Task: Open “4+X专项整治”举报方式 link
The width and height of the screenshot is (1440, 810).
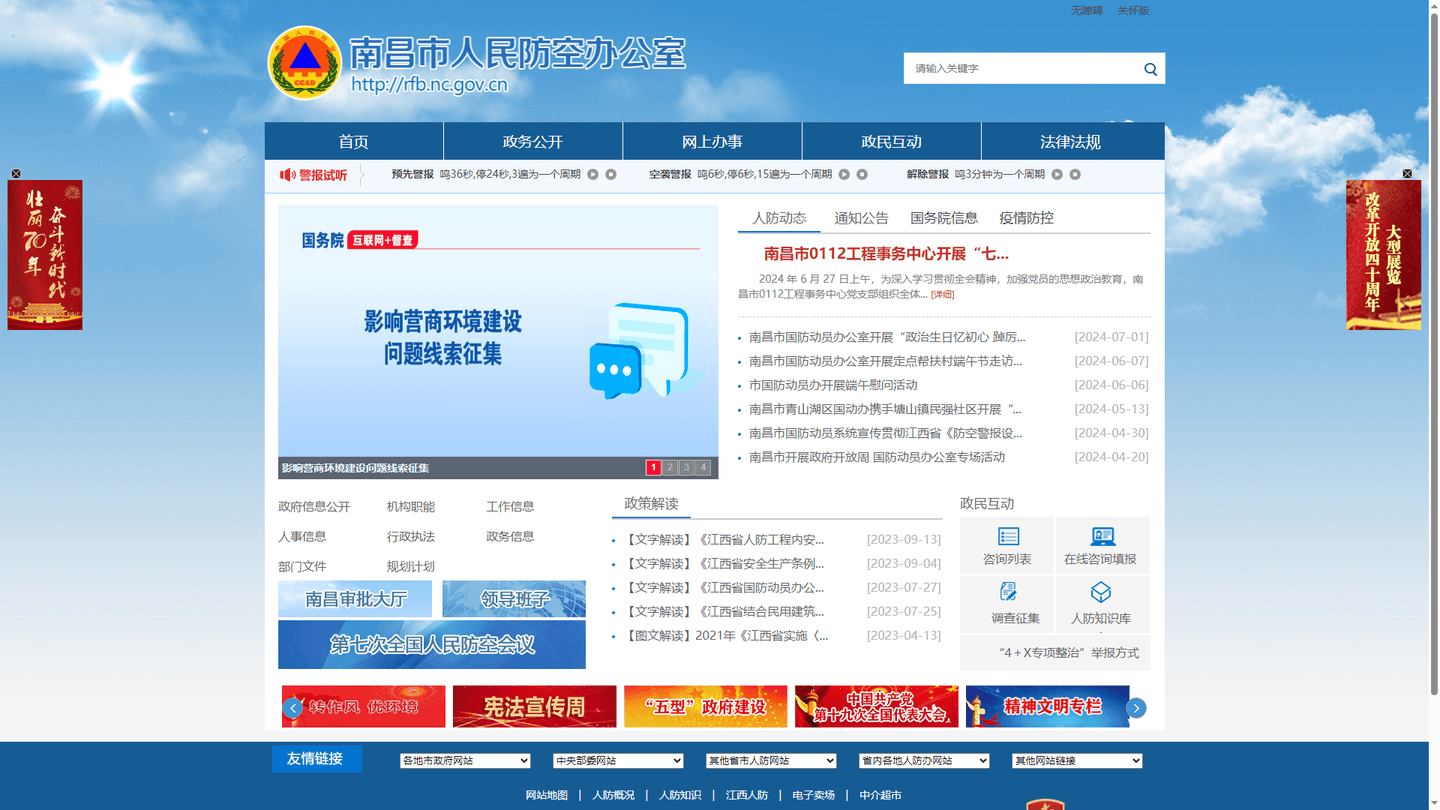Action: 1068,652
